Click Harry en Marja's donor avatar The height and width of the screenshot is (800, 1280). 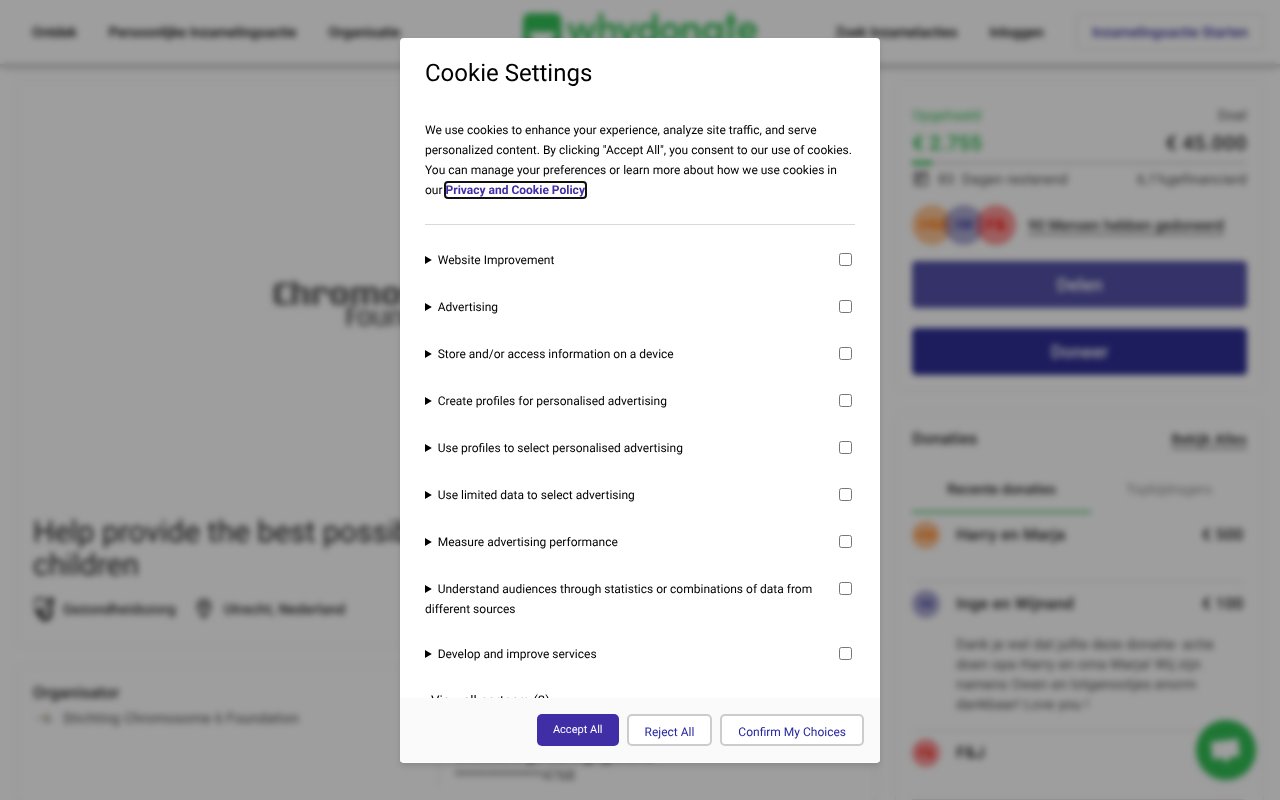tap(926, 535)
